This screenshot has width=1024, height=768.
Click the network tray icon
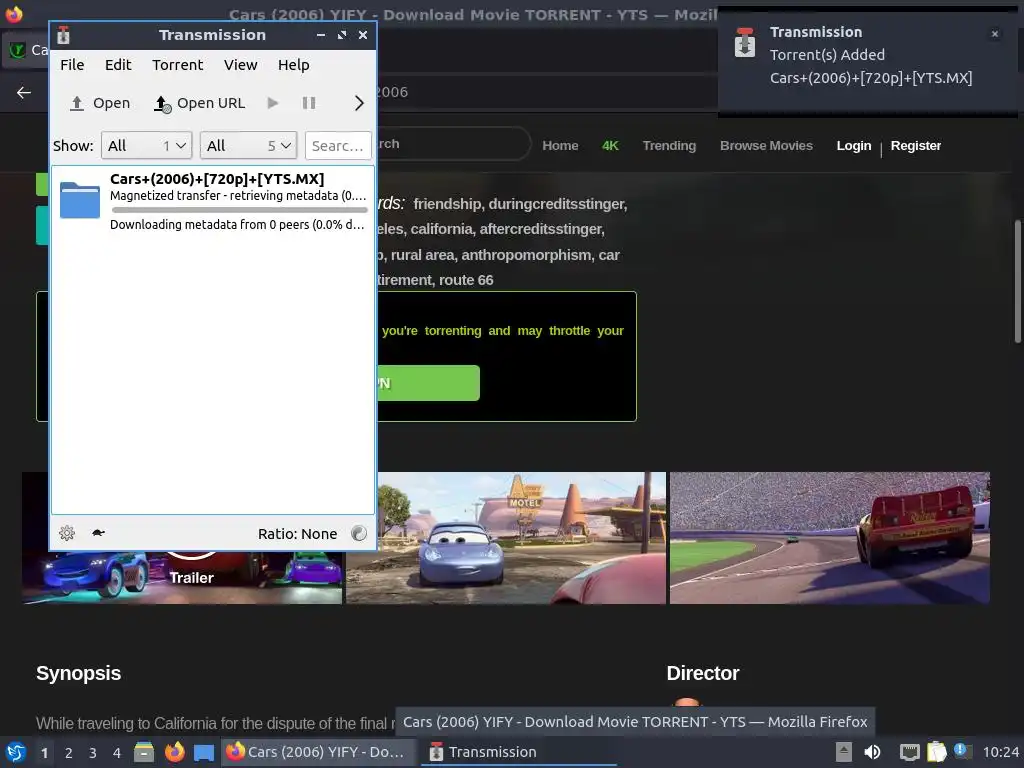tap(909, 752)
